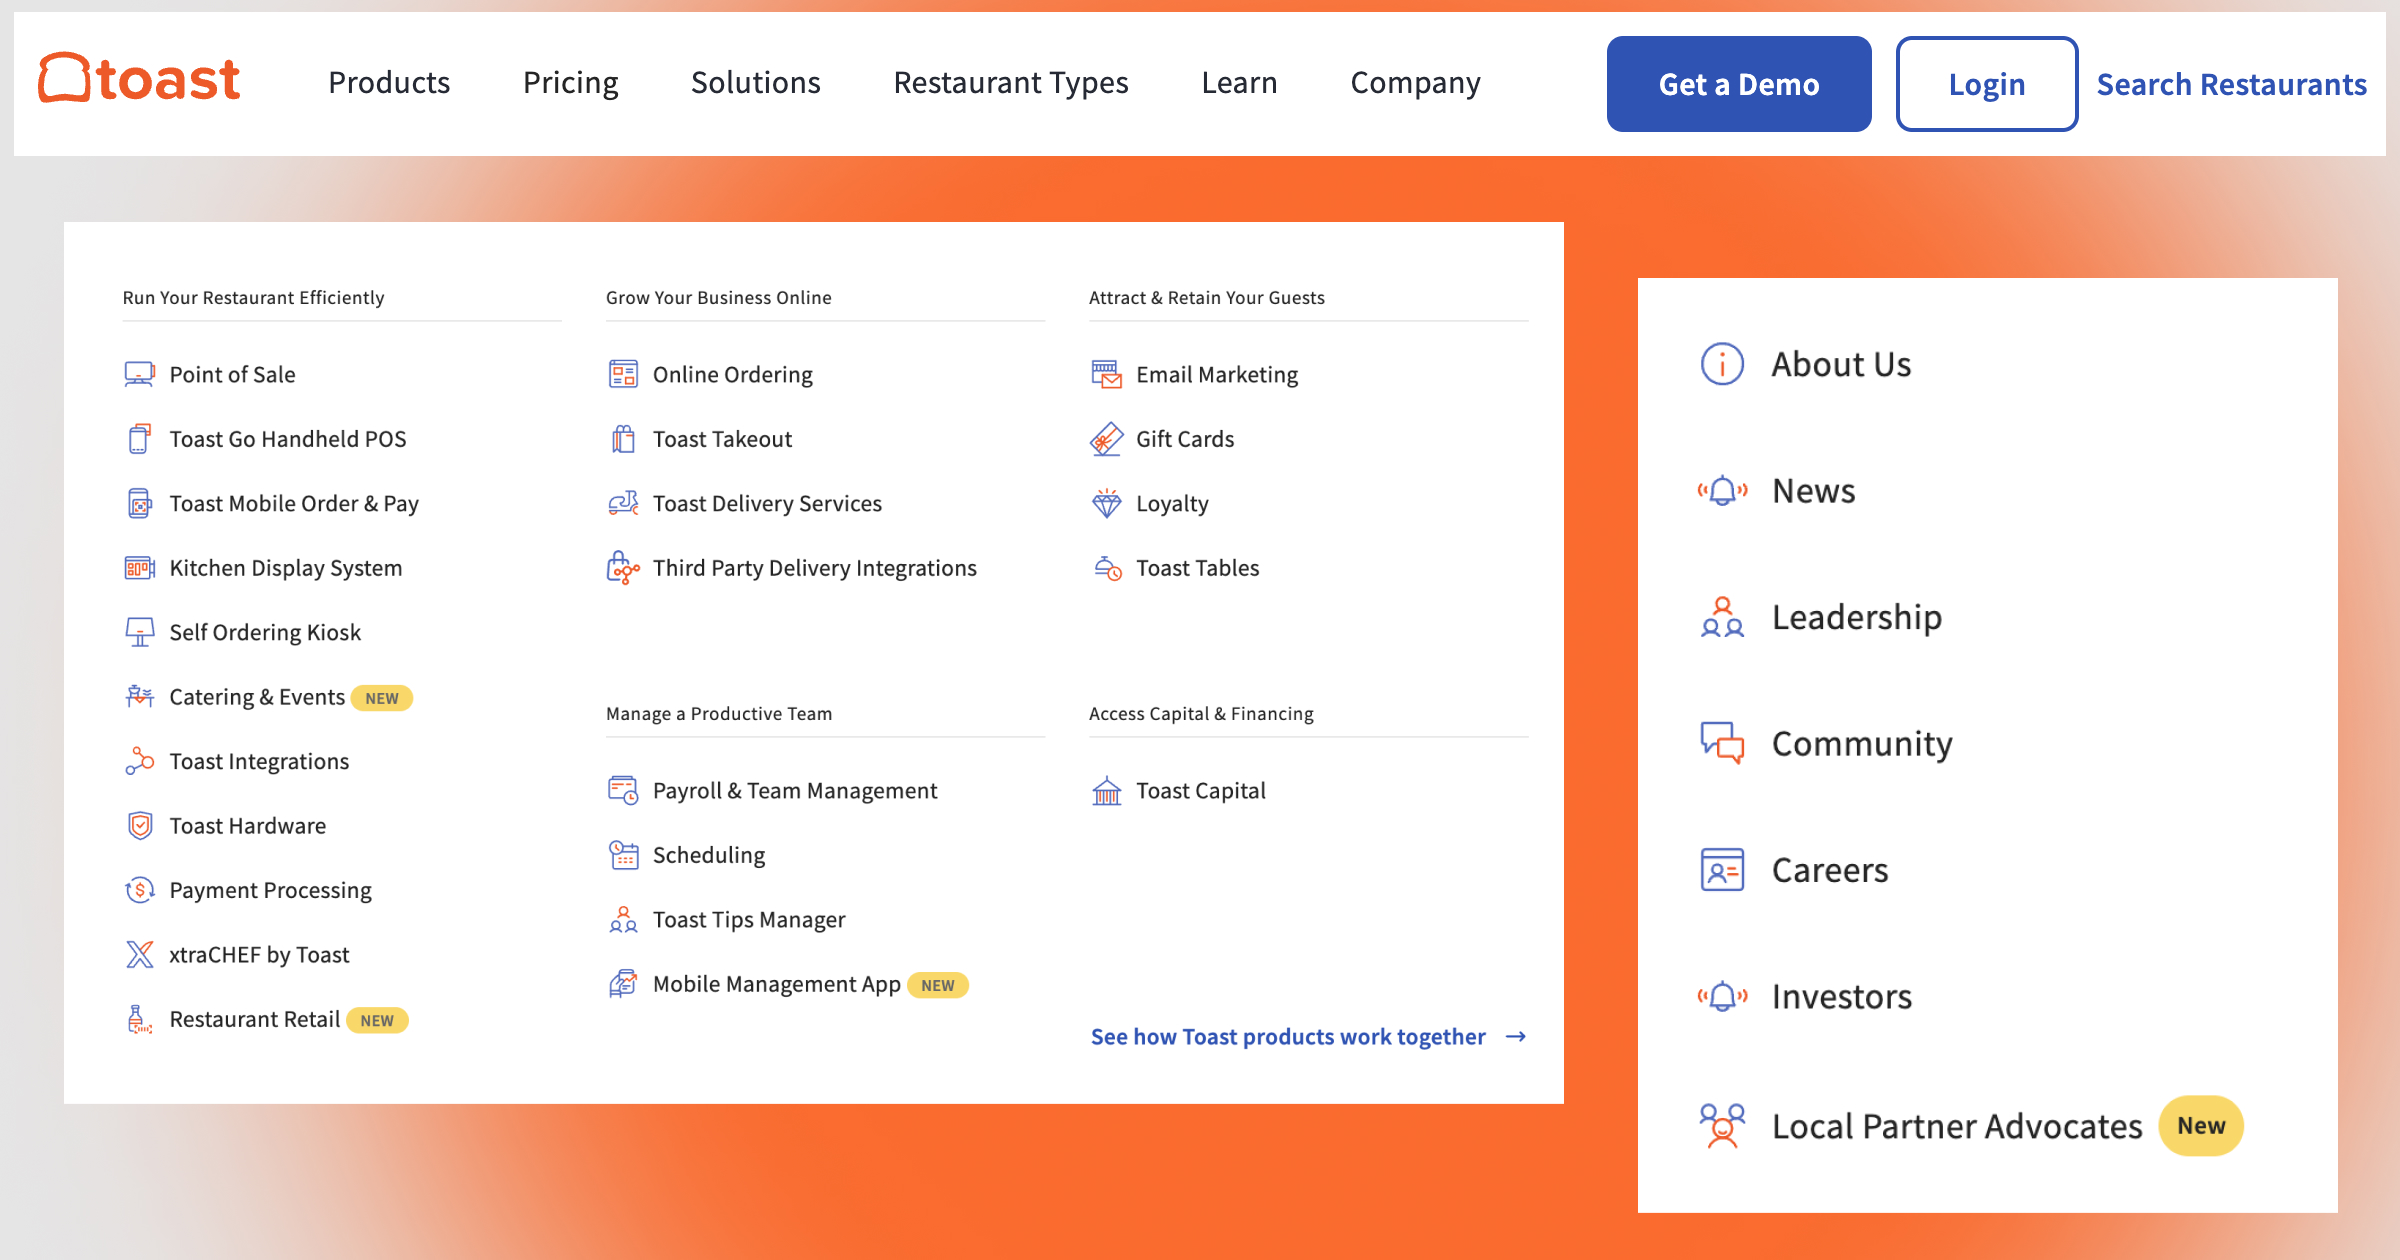Open the Products navigation menu
This screenshot has height=1260, width=2400.
(x=389, y=83)
